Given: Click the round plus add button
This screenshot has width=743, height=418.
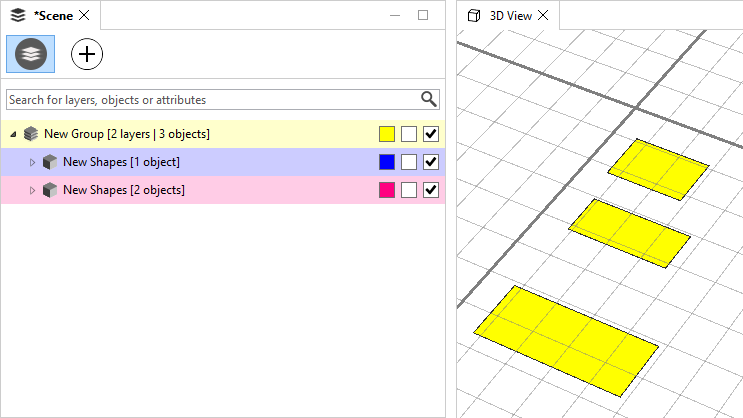Looking at the screenshot, I should tap(88, 54).
